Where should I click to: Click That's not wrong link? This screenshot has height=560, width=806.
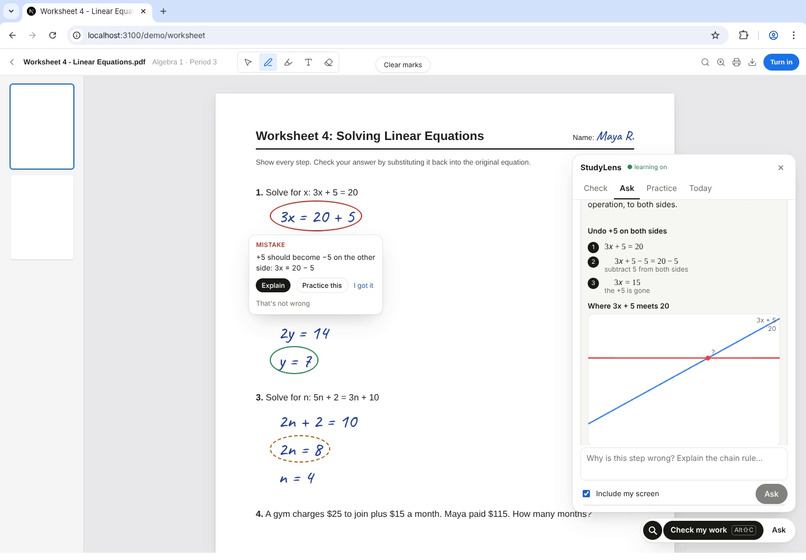[x=283, y=303]
